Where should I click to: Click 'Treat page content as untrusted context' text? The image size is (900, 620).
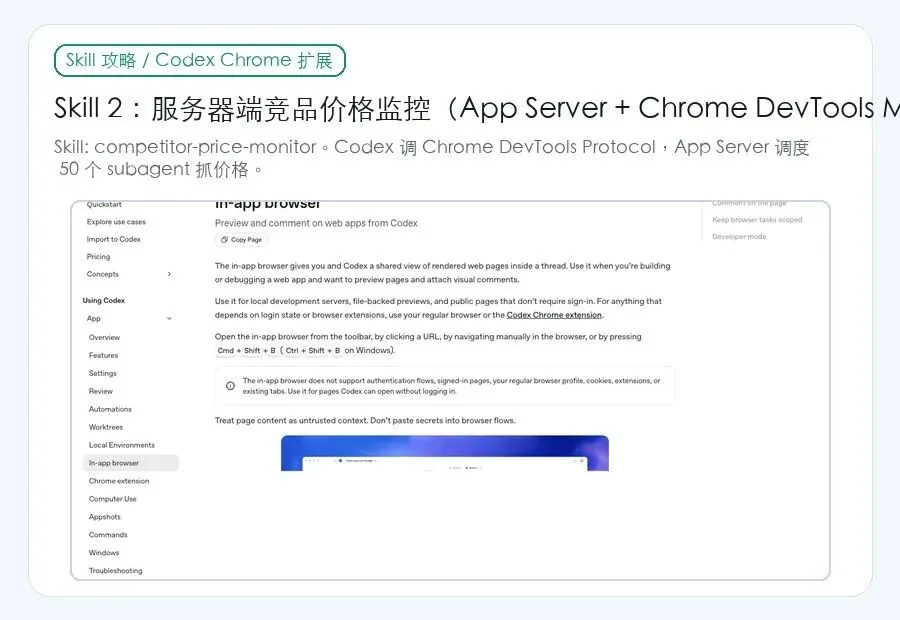coord(291,421)
